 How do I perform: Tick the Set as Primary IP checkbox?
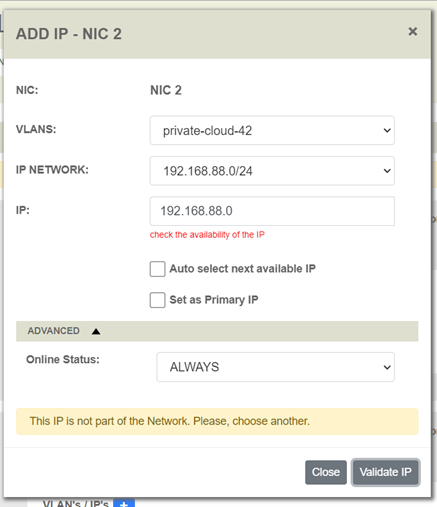(x=157, y=300)
